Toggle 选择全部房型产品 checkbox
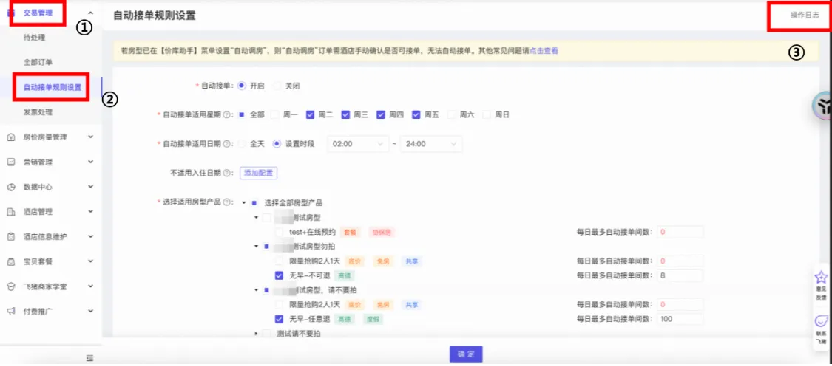 coord(255,203)
